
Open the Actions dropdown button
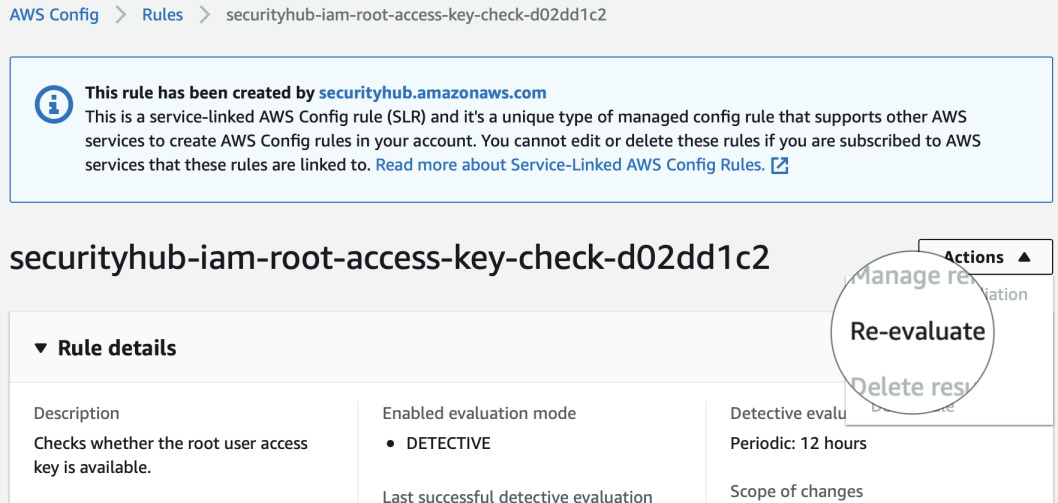(x=984, y=257)
